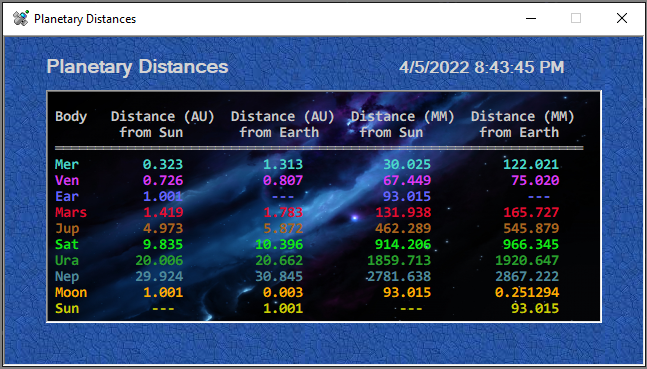Click the red Mars row label
The width and height of the screenshot is (647, 369).
(x=71, y=213)
